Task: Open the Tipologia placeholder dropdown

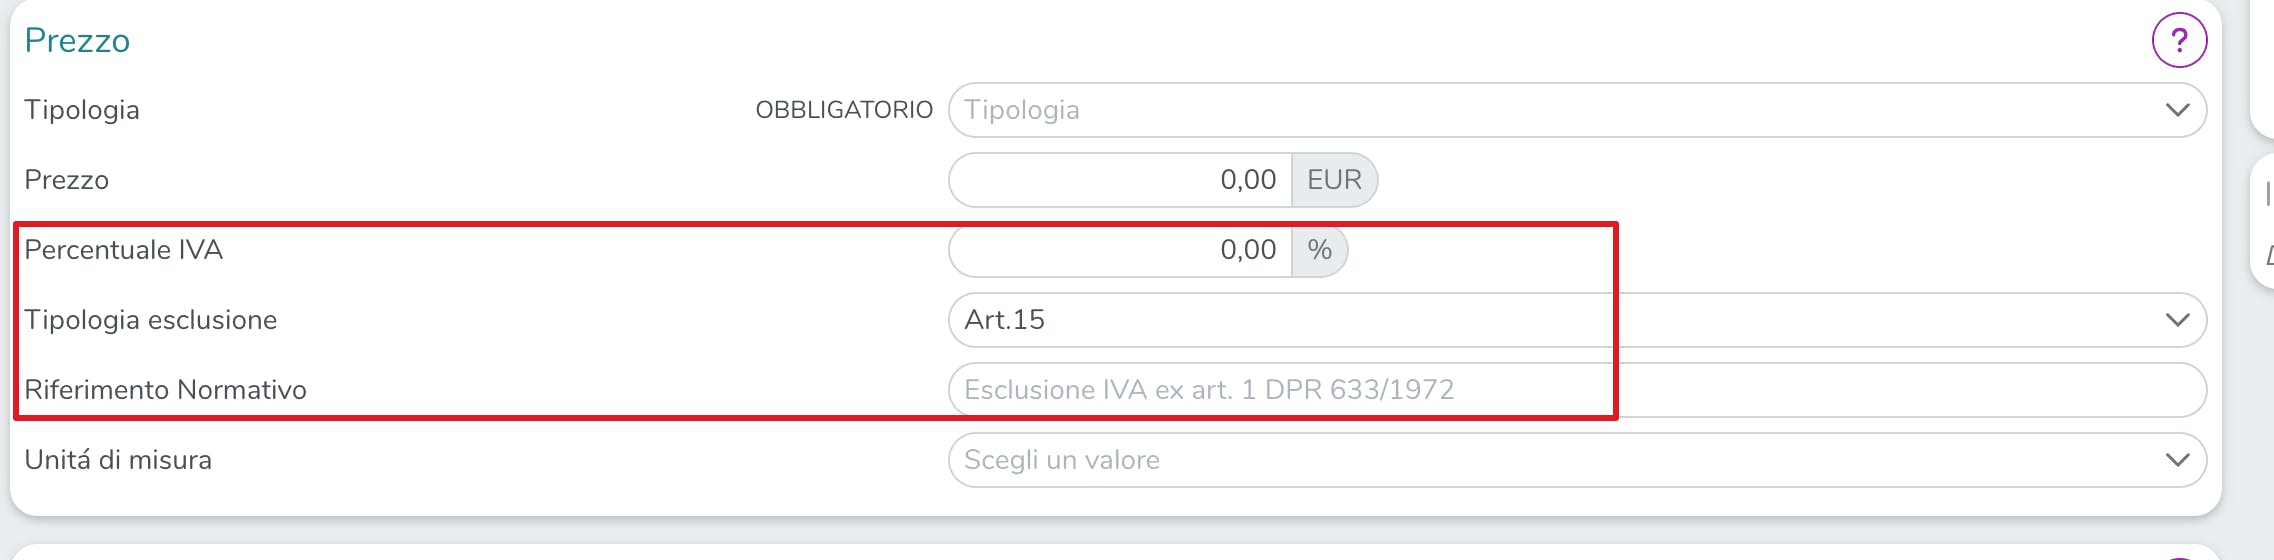Action: click(1577, 110)
